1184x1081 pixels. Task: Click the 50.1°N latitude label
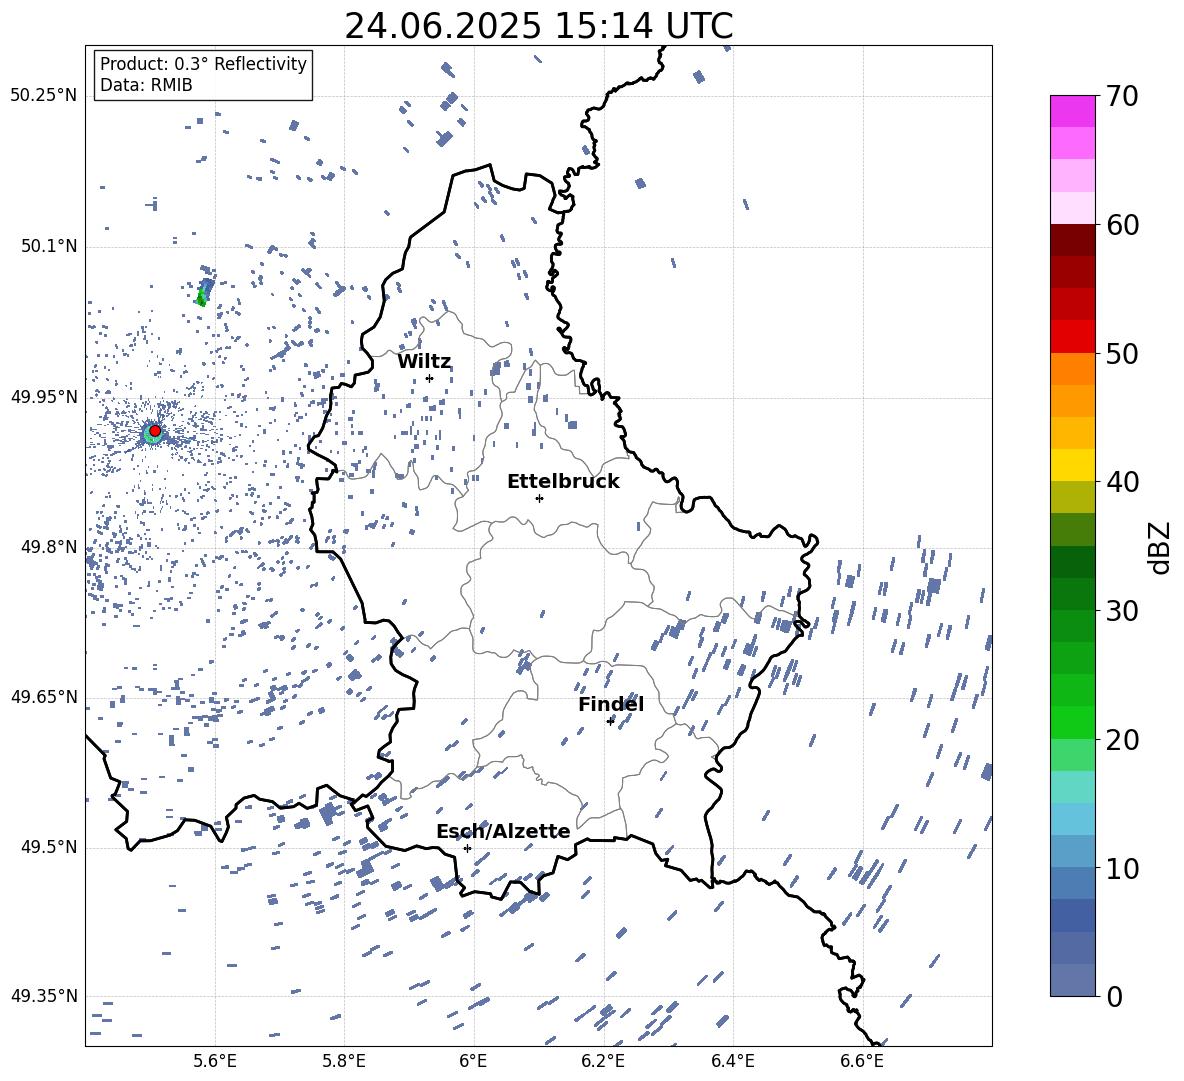48,247
